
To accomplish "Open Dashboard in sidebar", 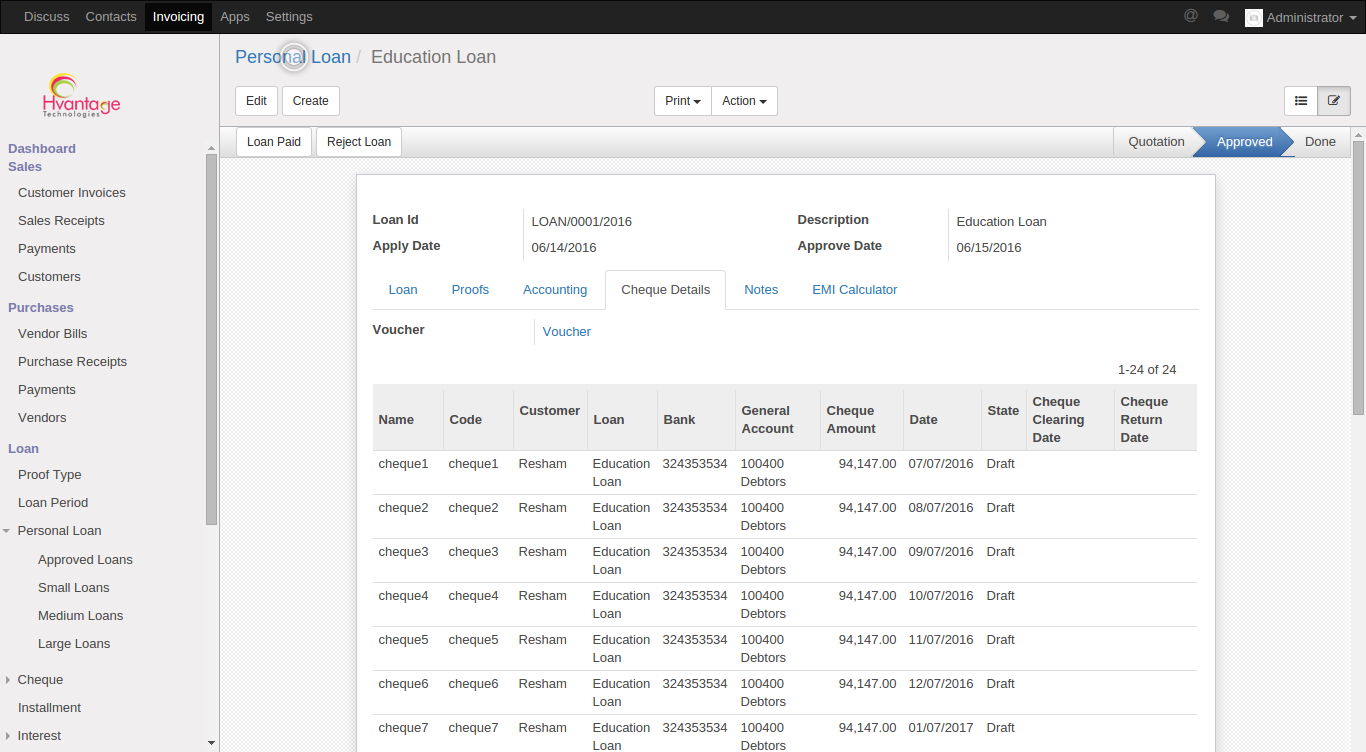I will (x=42, y=149).
